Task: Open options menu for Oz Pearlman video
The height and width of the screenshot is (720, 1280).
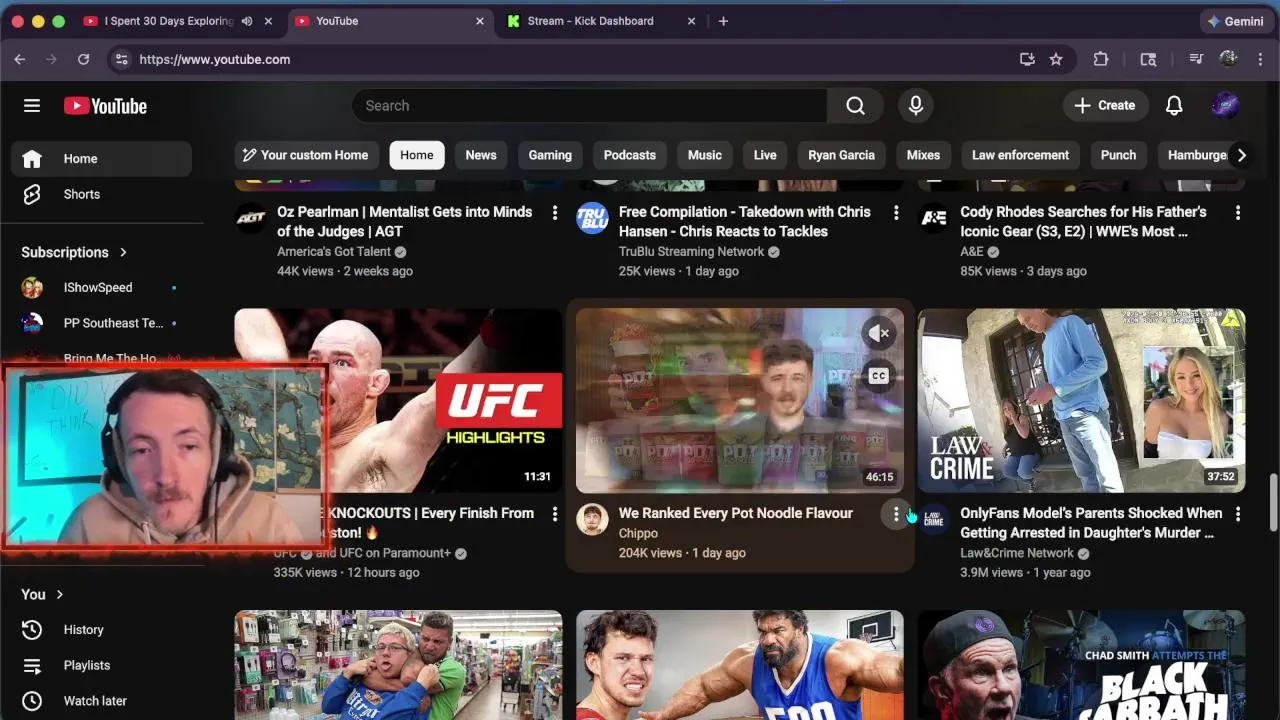Action: coord(554,213)
